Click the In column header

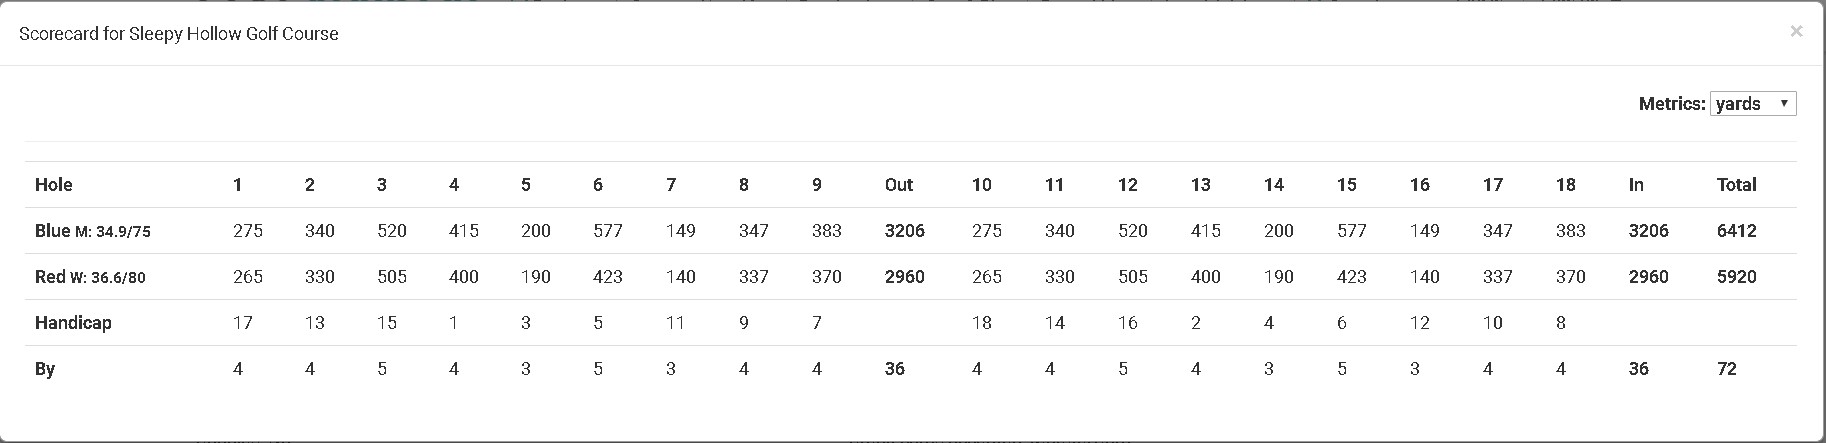1636,185
